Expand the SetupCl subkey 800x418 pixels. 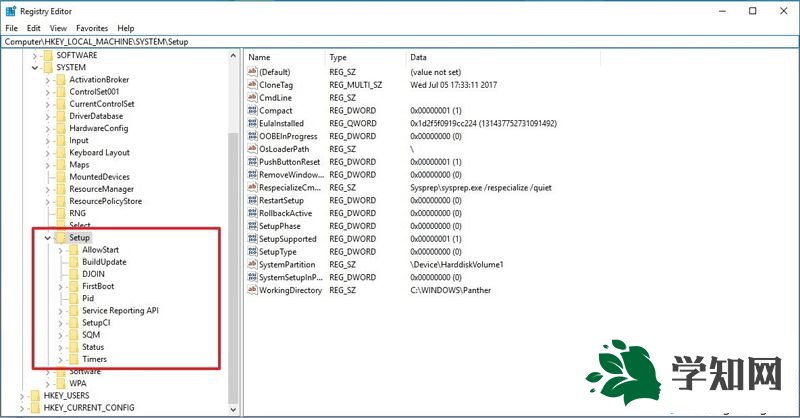pyautogui.click(x=60, y=323)
